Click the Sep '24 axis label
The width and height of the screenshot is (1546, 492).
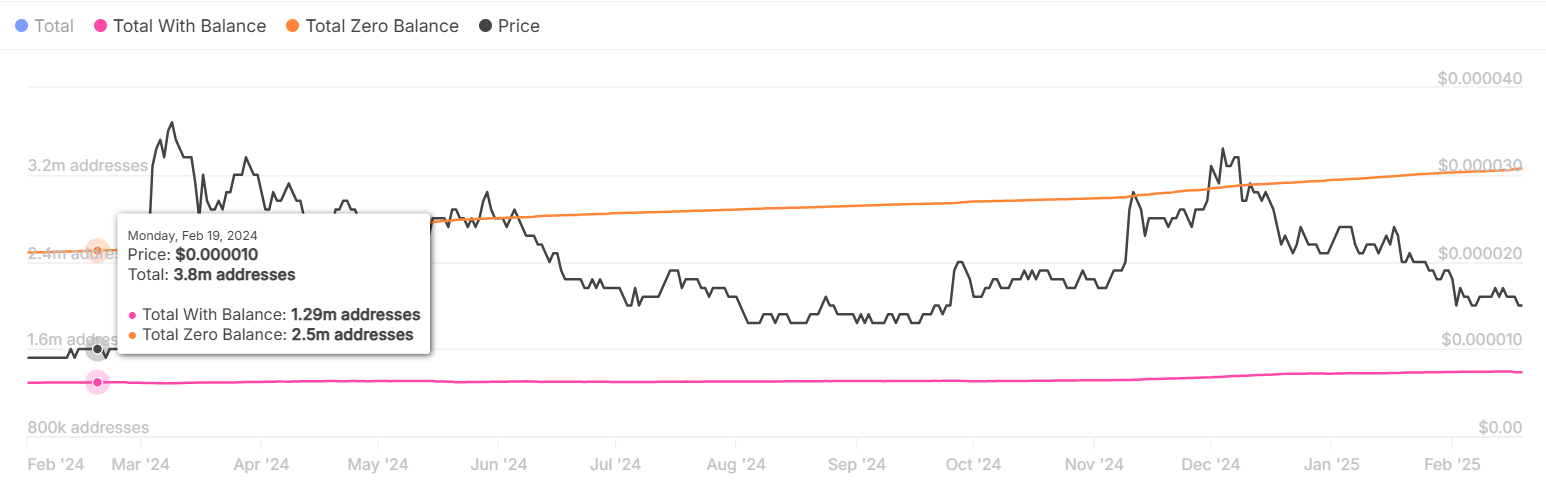(x=857, y=465)
